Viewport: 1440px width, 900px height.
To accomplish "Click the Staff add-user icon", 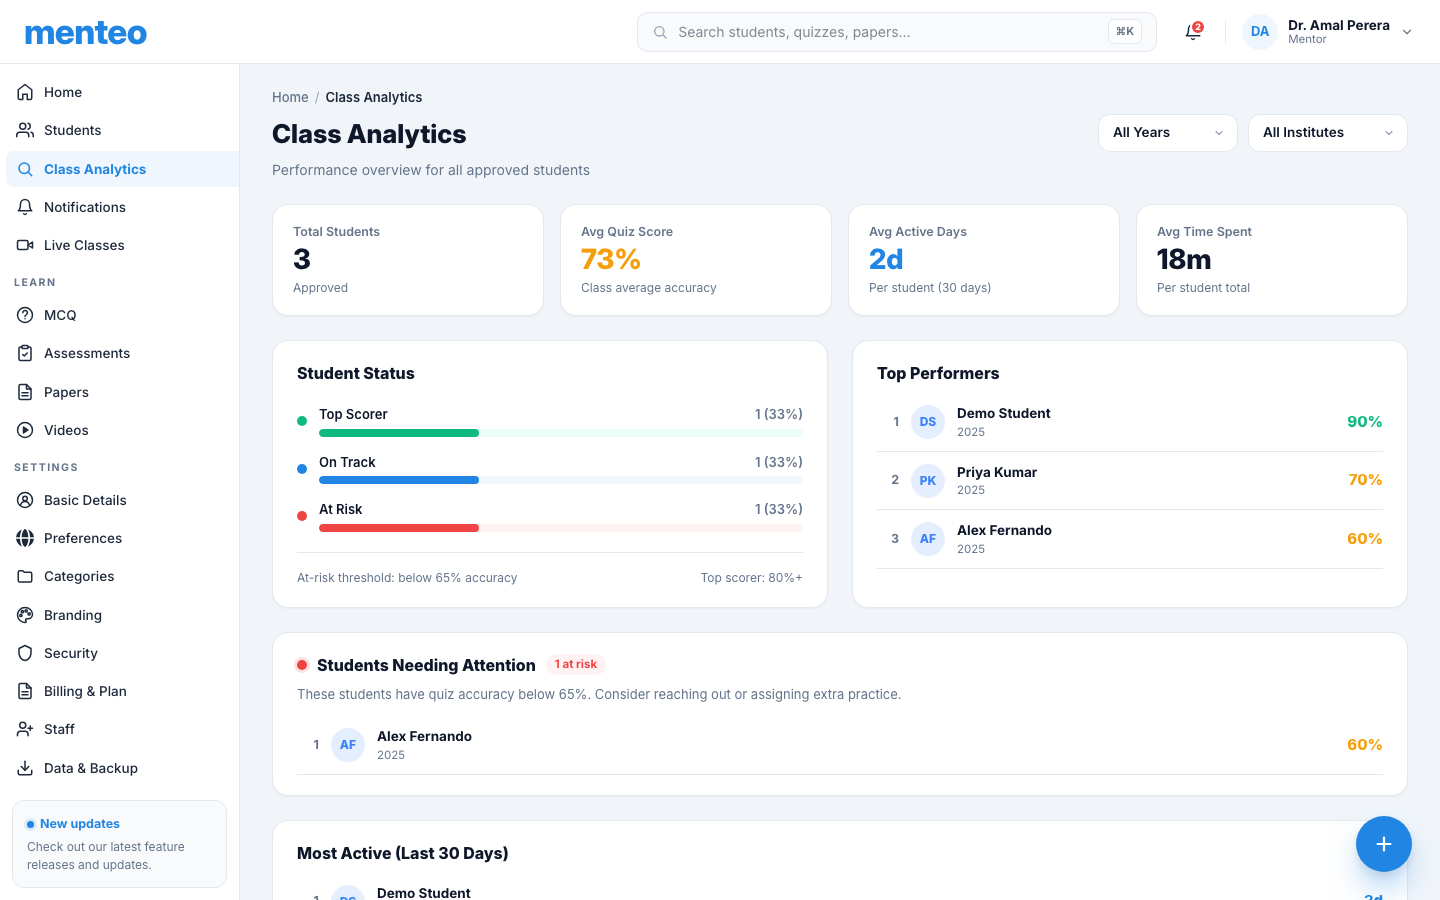I will click(x=25, y=729).
